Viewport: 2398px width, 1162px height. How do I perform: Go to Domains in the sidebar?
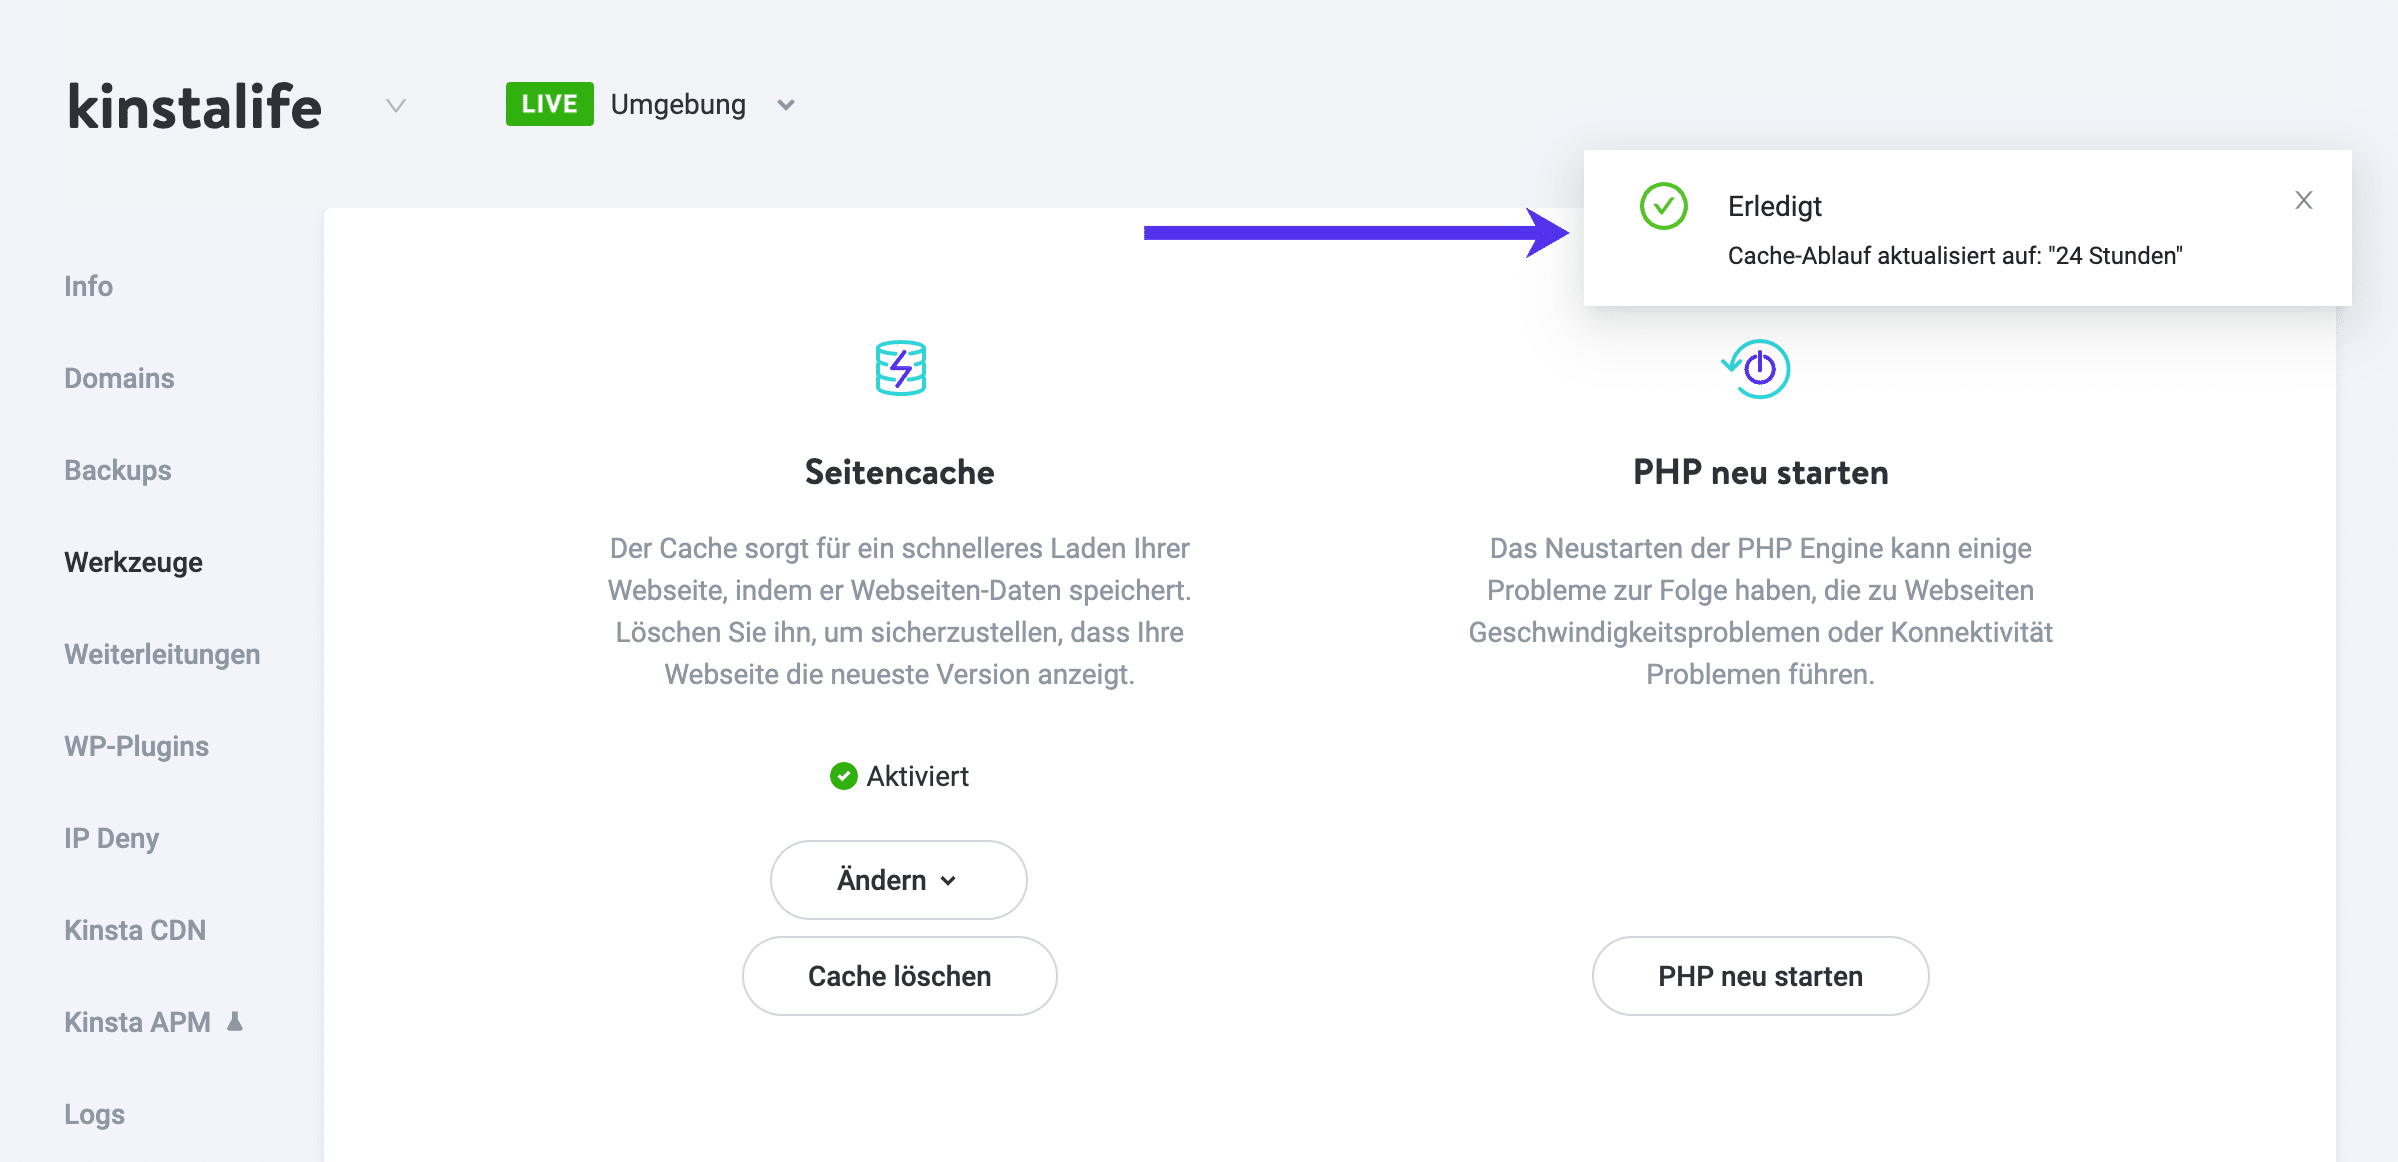(x=119, y=378)
